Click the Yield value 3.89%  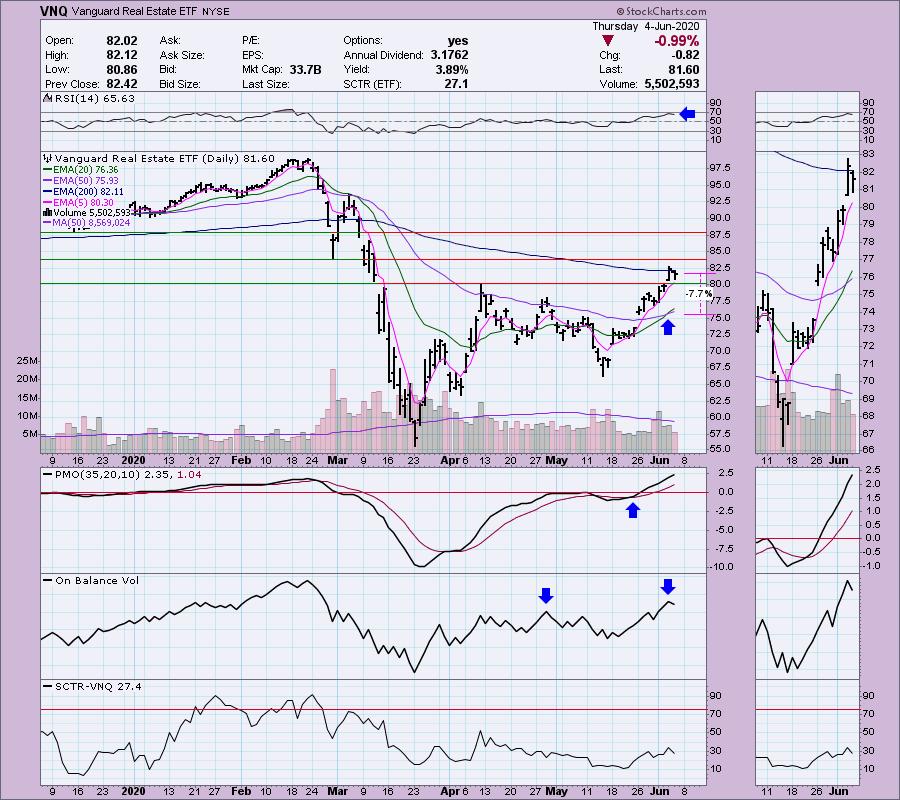452,69
